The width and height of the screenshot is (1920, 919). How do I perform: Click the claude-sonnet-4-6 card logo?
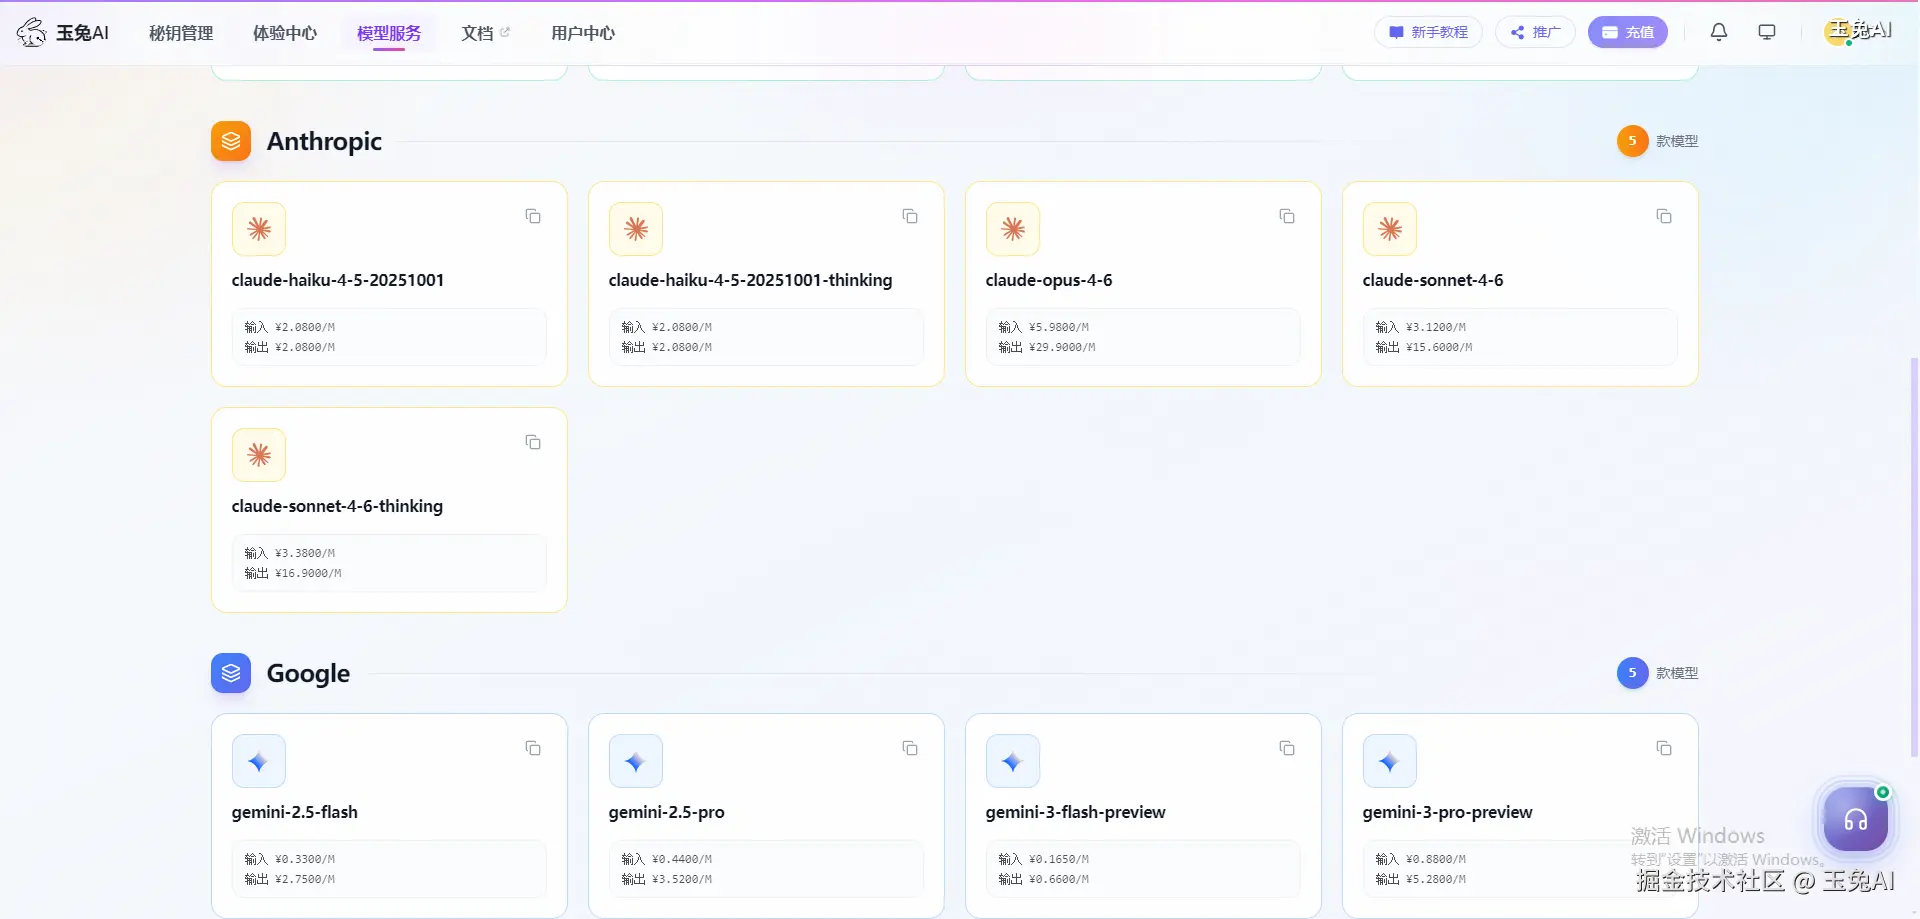[x=1390, y=229]
